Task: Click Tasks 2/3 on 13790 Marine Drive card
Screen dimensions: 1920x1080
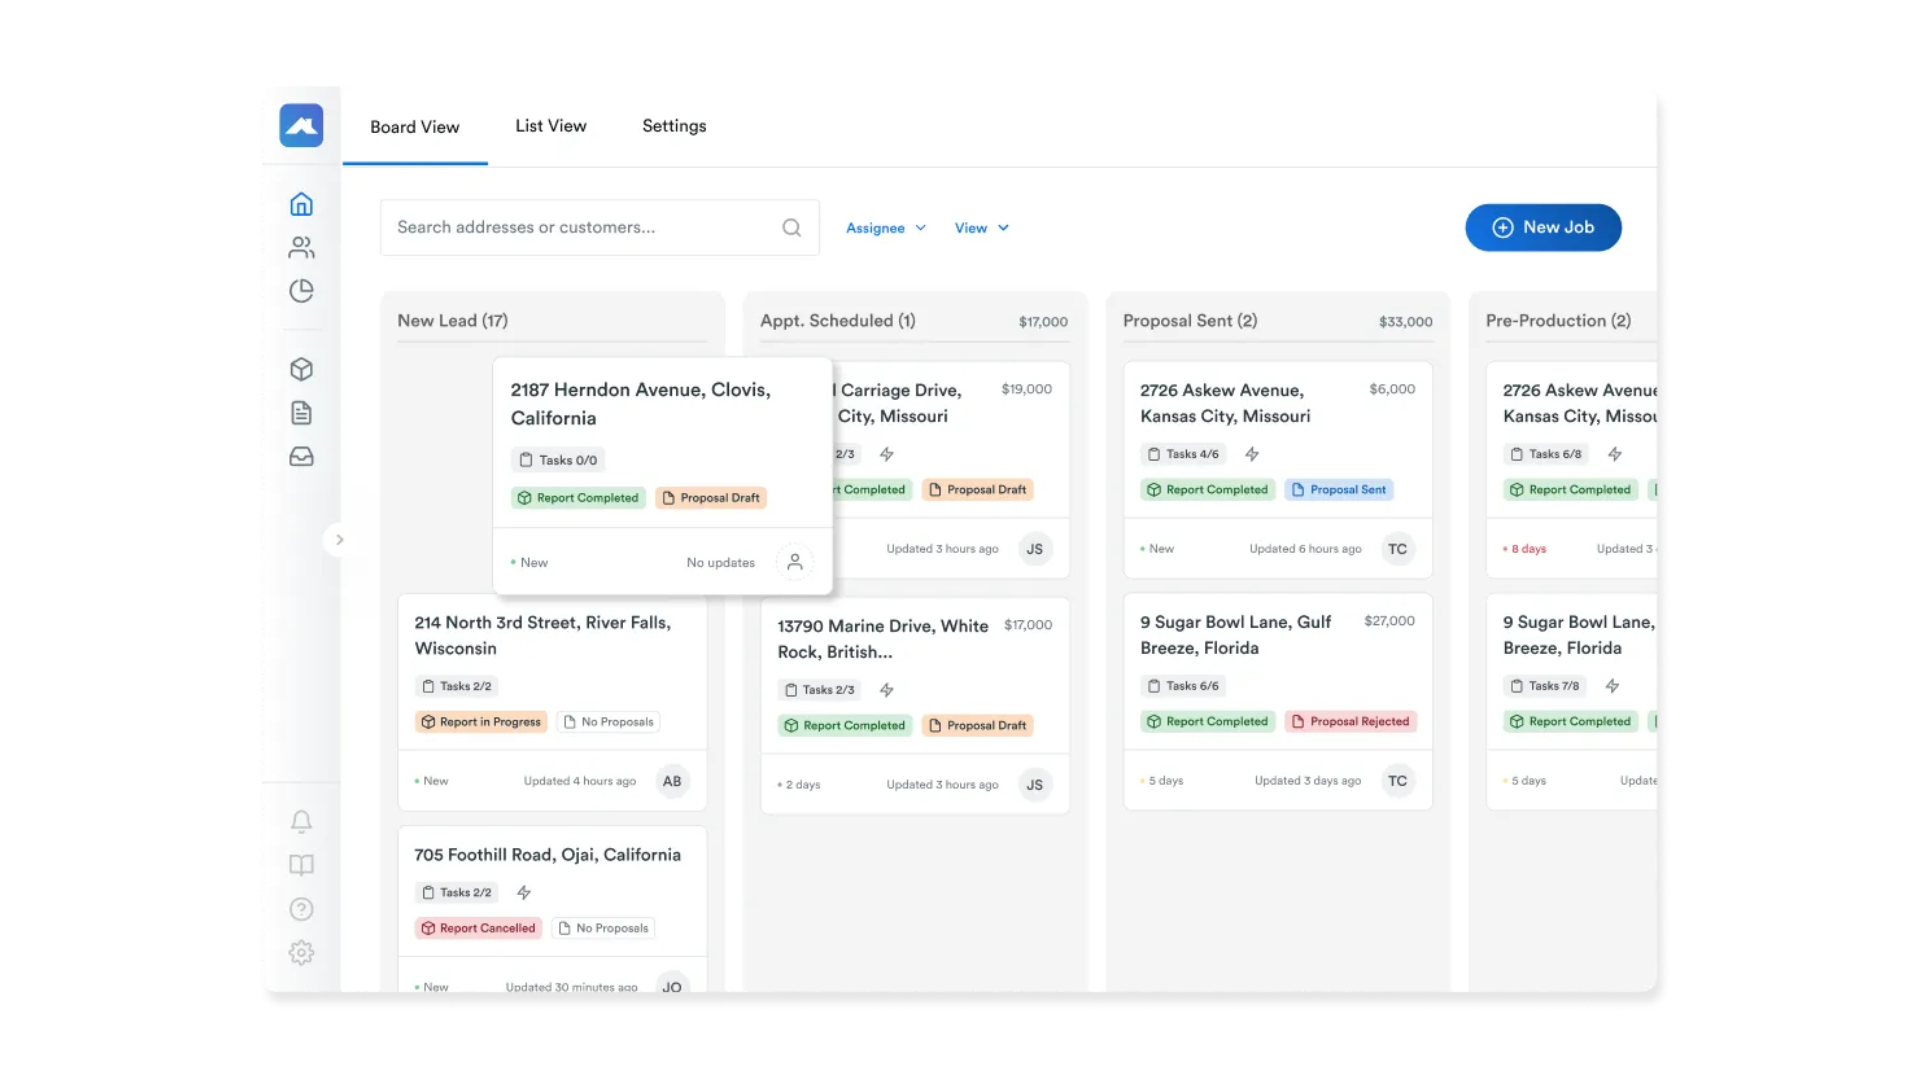Action: (x=820, y=690)
